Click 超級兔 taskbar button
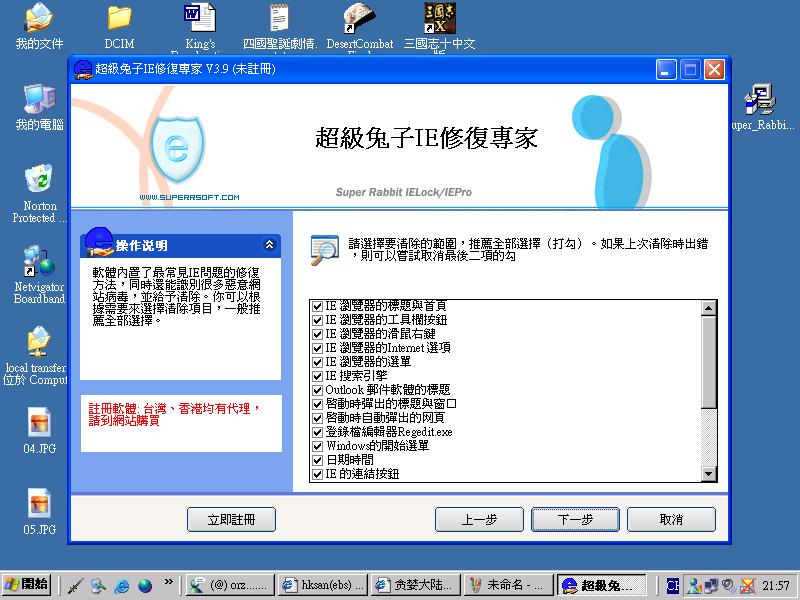Screen dimensions: 800x600 pyautogui.click(x=602, y=585)
